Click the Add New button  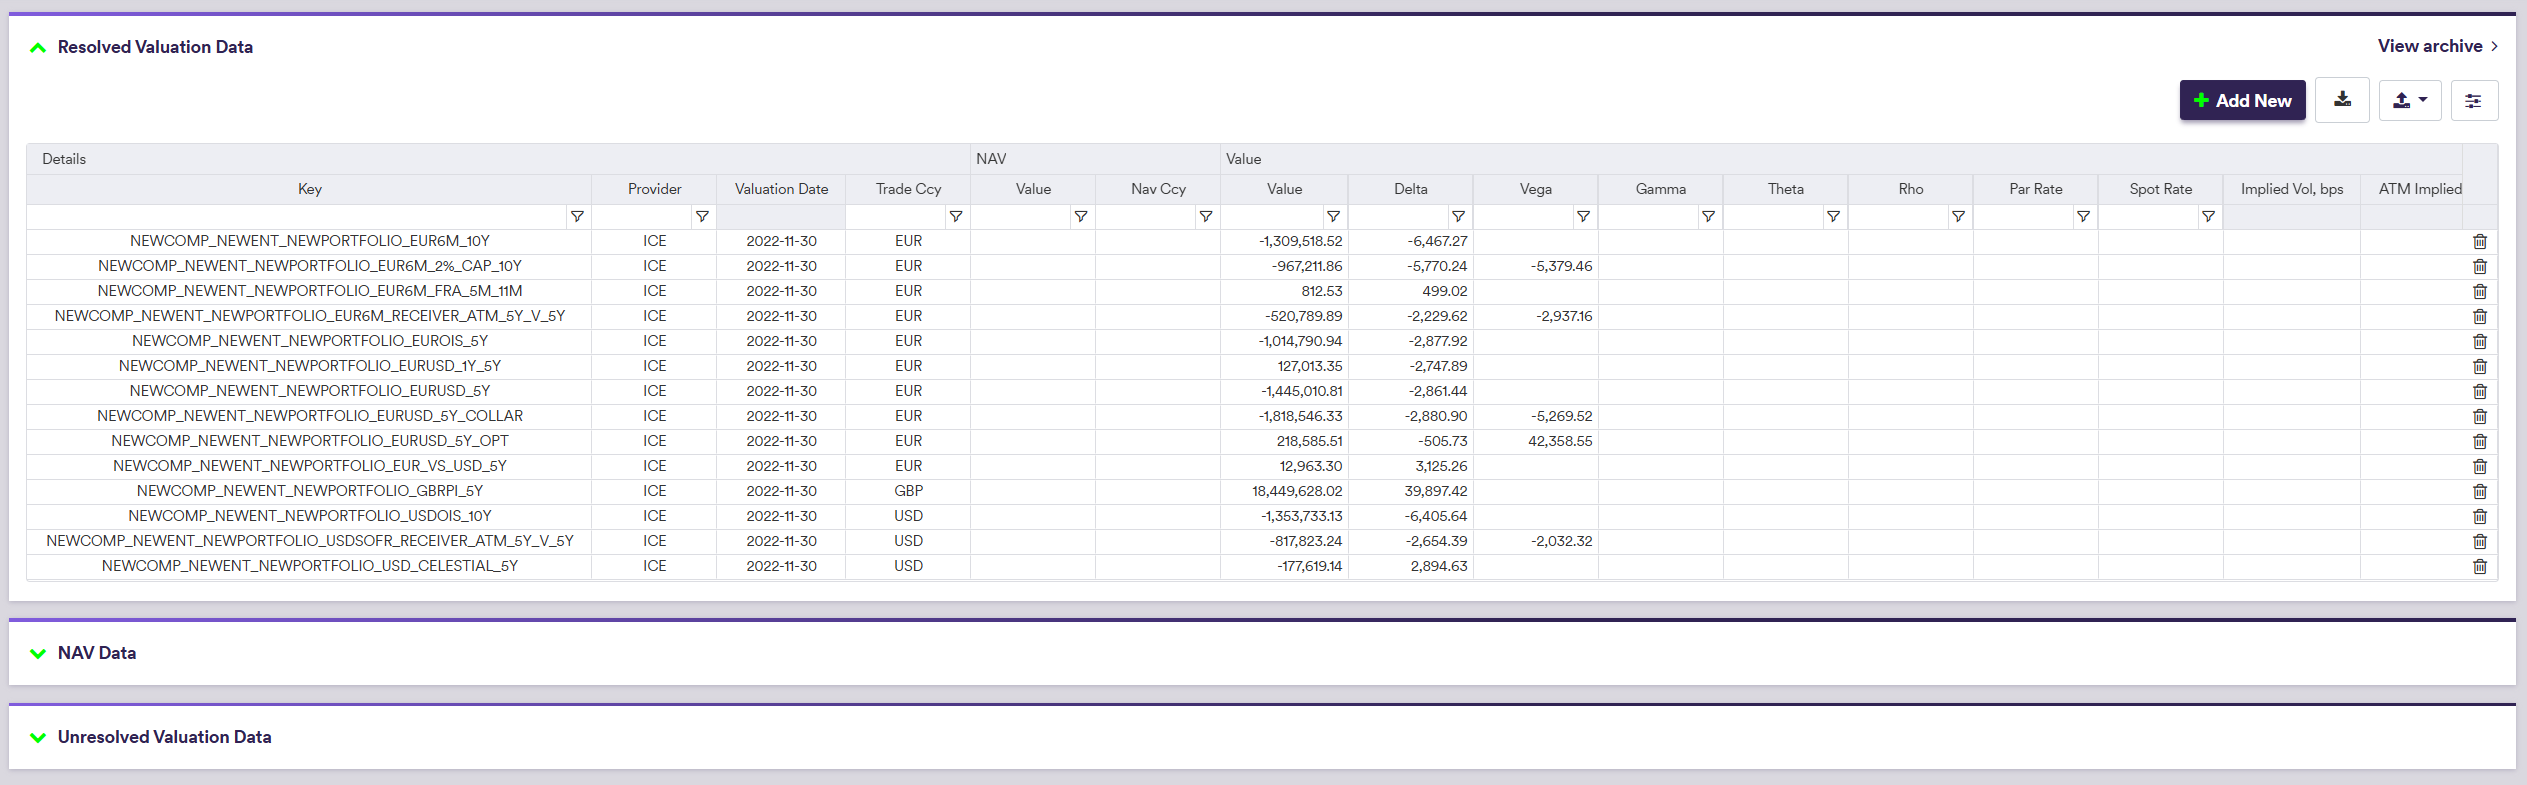coord(2242,101)
